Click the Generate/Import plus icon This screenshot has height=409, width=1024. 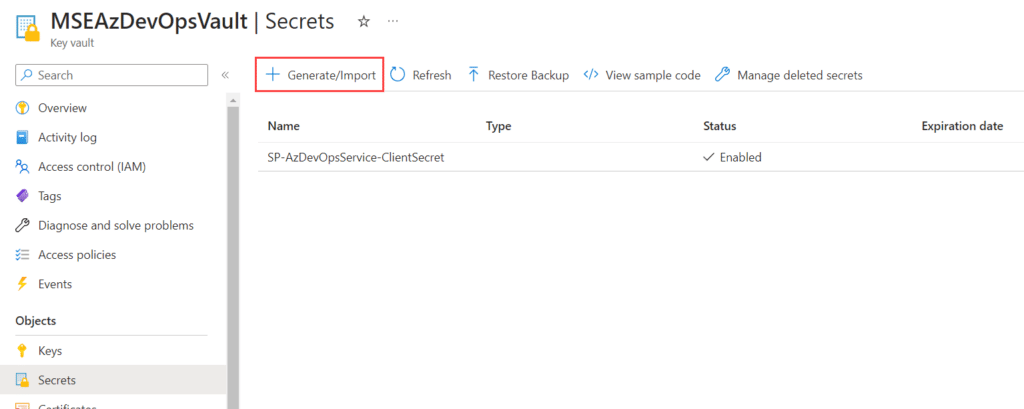pos(272,74)
